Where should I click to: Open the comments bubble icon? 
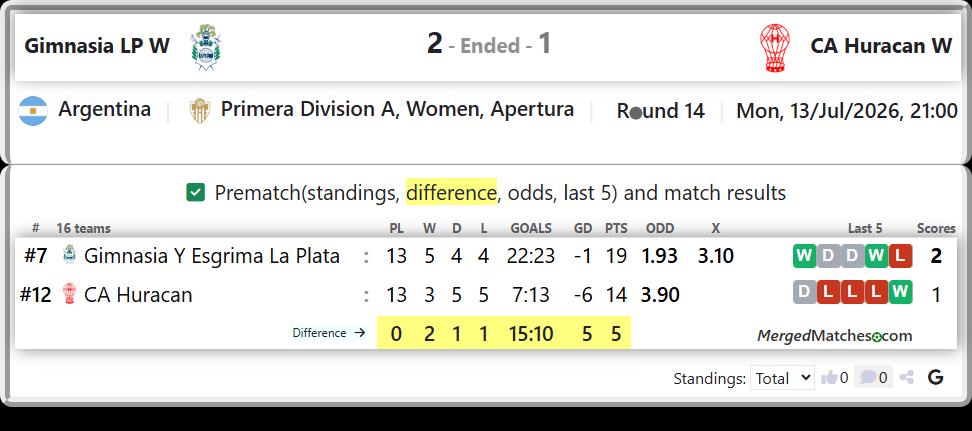tap(868, 377)
